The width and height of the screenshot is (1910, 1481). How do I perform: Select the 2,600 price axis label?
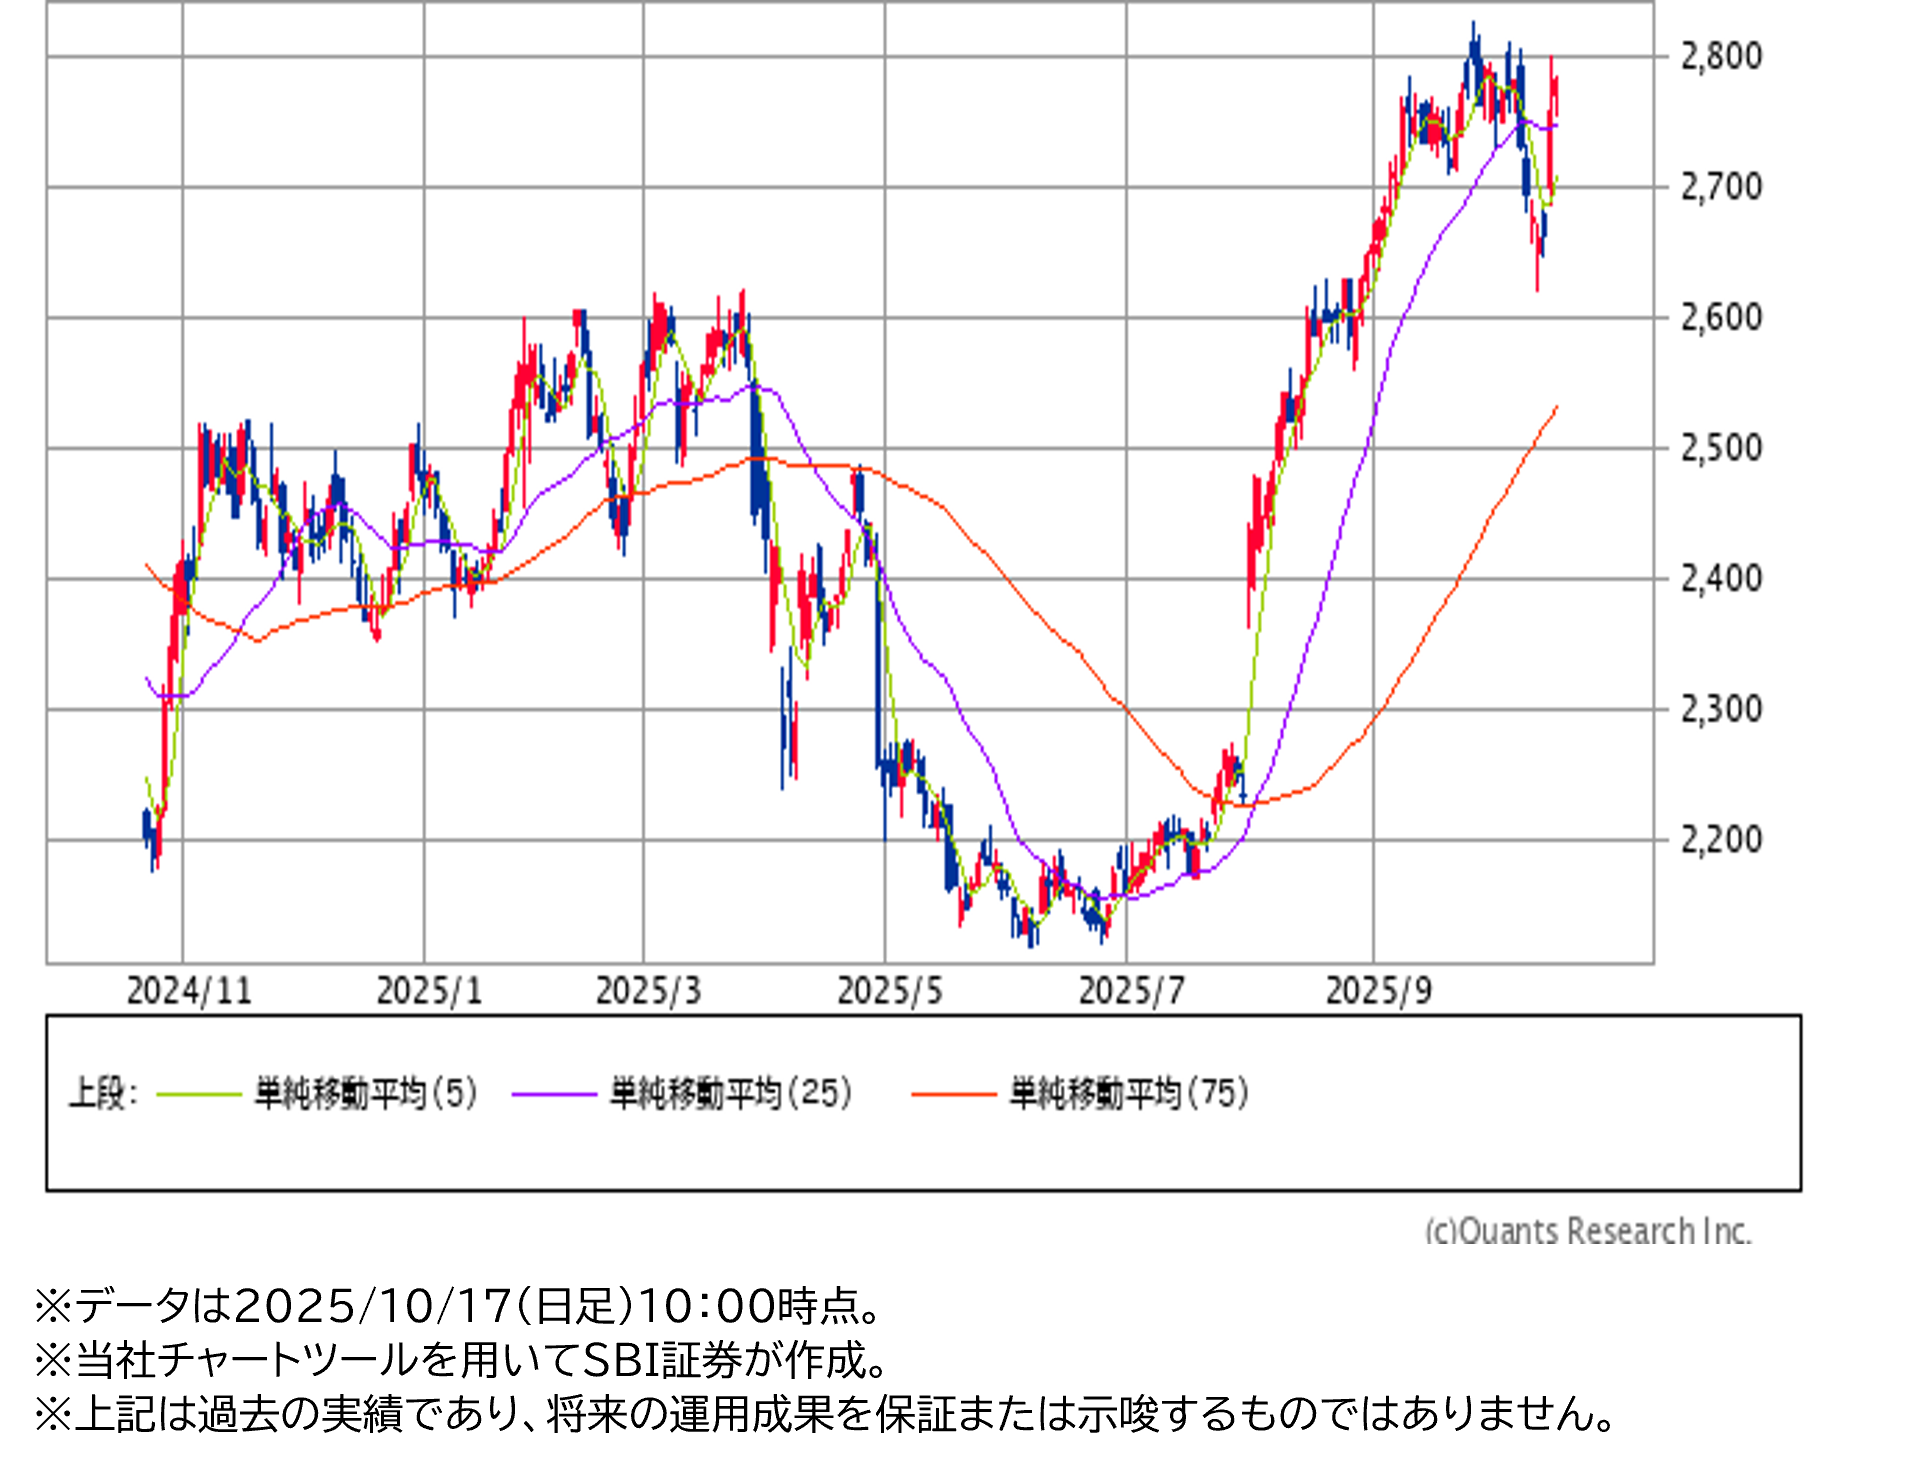point(1721,318)
